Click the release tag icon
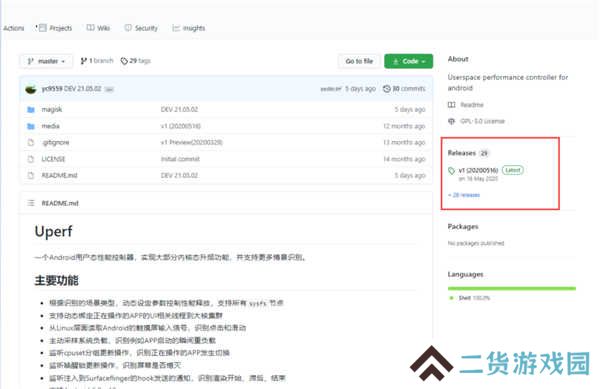Viewport: 600px width, 389px height. 452,171
